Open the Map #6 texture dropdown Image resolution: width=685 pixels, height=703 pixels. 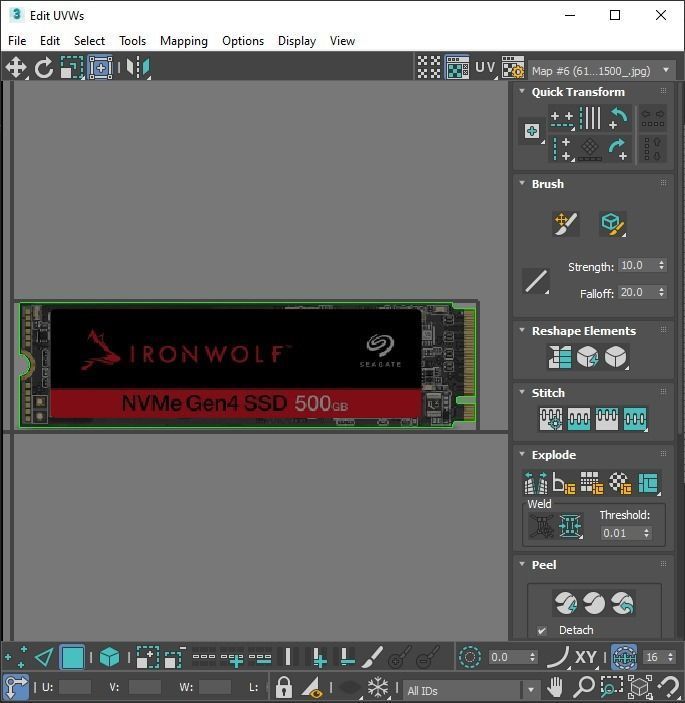(x=602, y=71)
